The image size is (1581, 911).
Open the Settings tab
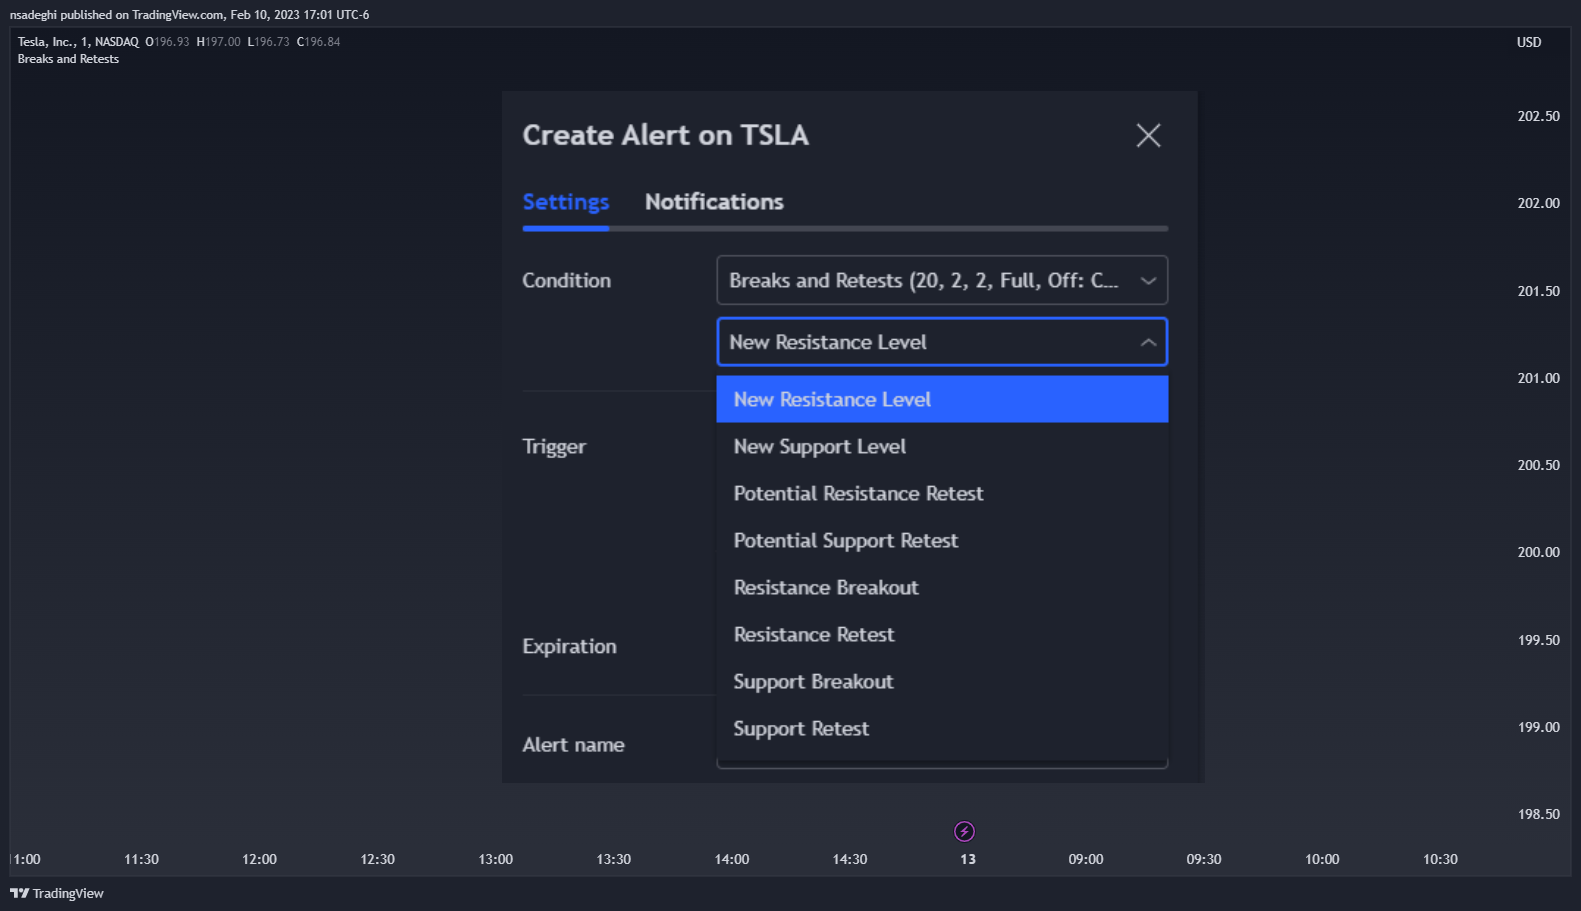pos(566,202)
